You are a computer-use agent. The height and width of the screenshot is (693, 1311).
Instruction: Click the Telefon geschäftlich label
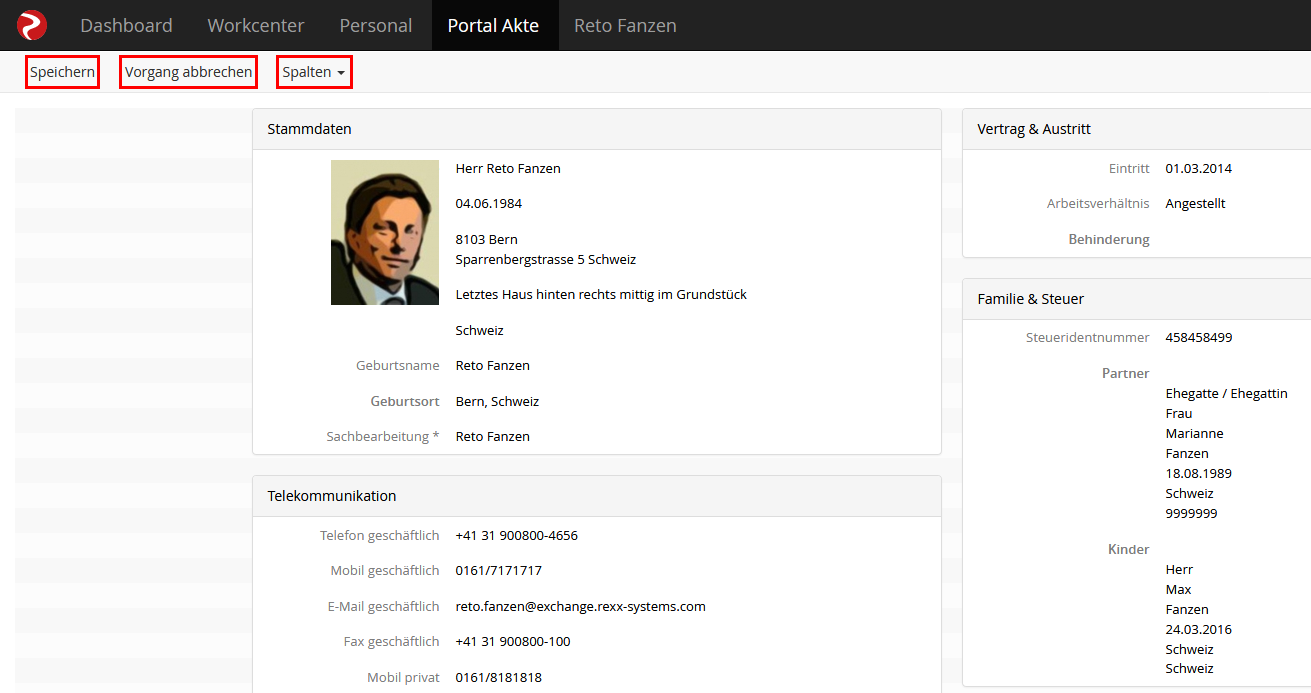(379, 535)
